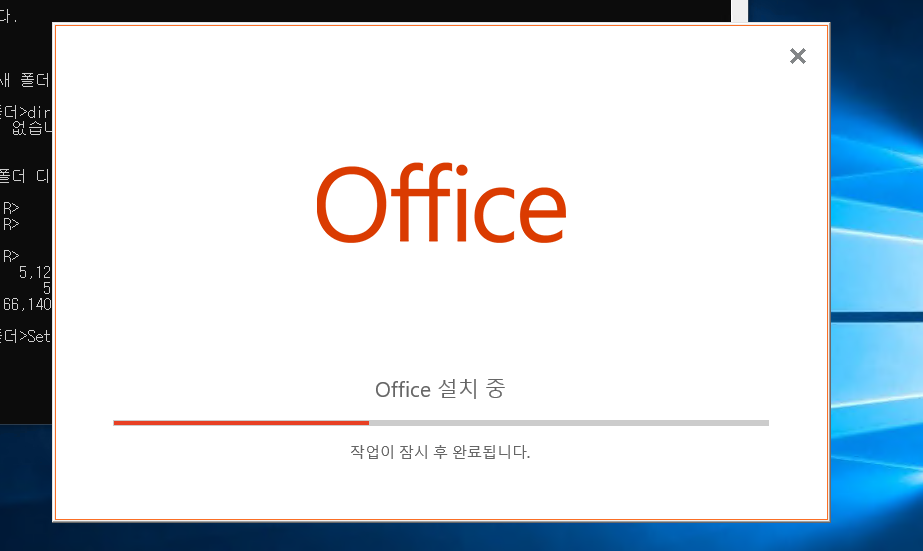Click the command prompt window scrollbar

pos(739,11)
